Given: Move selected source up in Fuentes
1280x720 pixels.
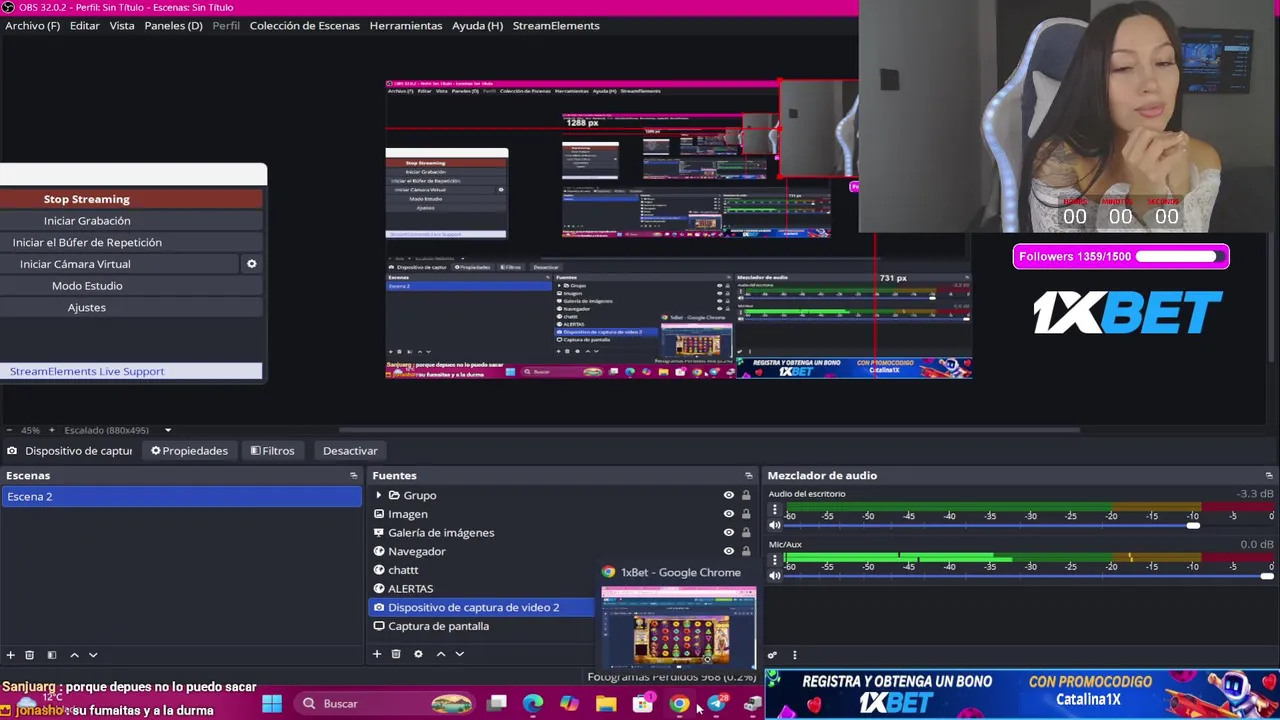Looking at the screenshot, I should (440, 654).
